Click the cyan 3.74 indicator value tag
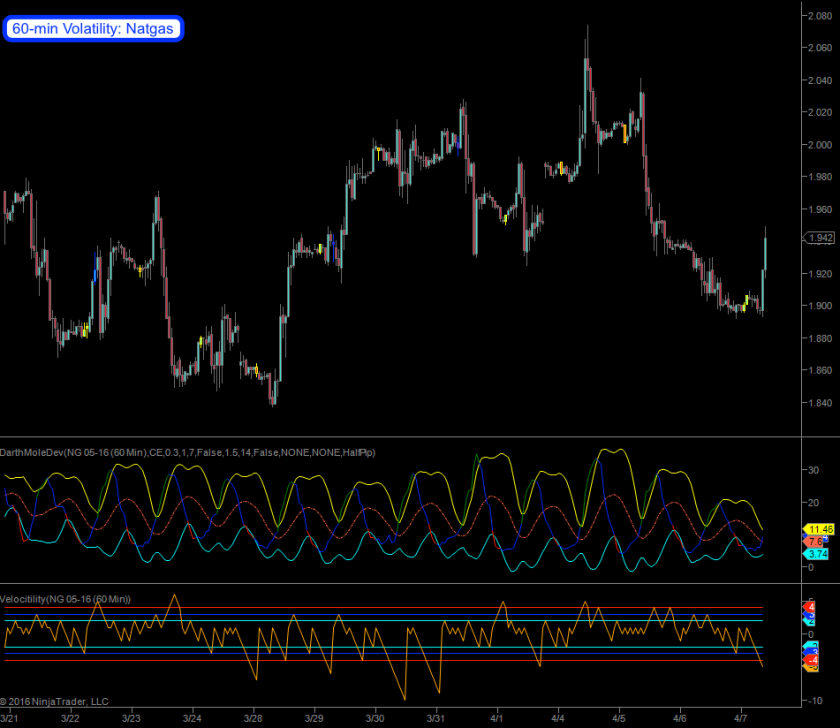Screen dimensions: 840x728 pyautogui.click(x=818, y=553)
